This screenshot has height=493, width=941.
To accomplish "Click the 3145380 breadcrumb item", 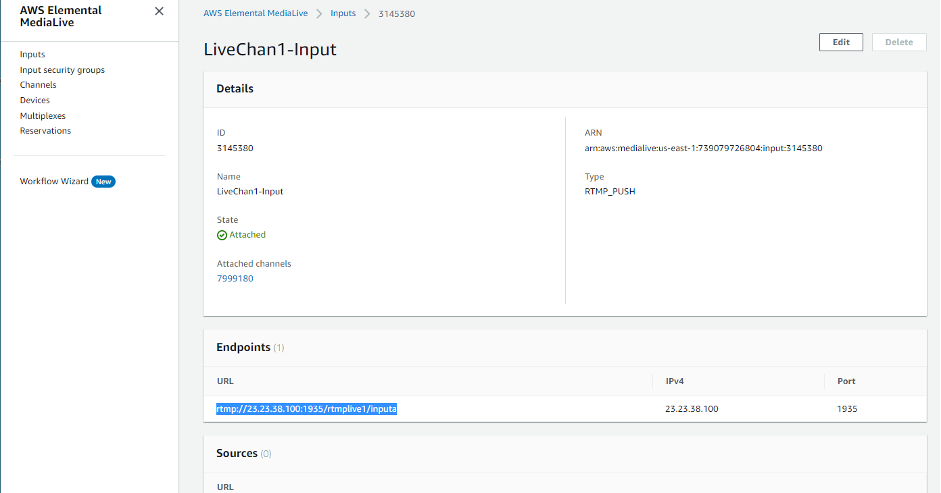I will [x=397, y=14].
